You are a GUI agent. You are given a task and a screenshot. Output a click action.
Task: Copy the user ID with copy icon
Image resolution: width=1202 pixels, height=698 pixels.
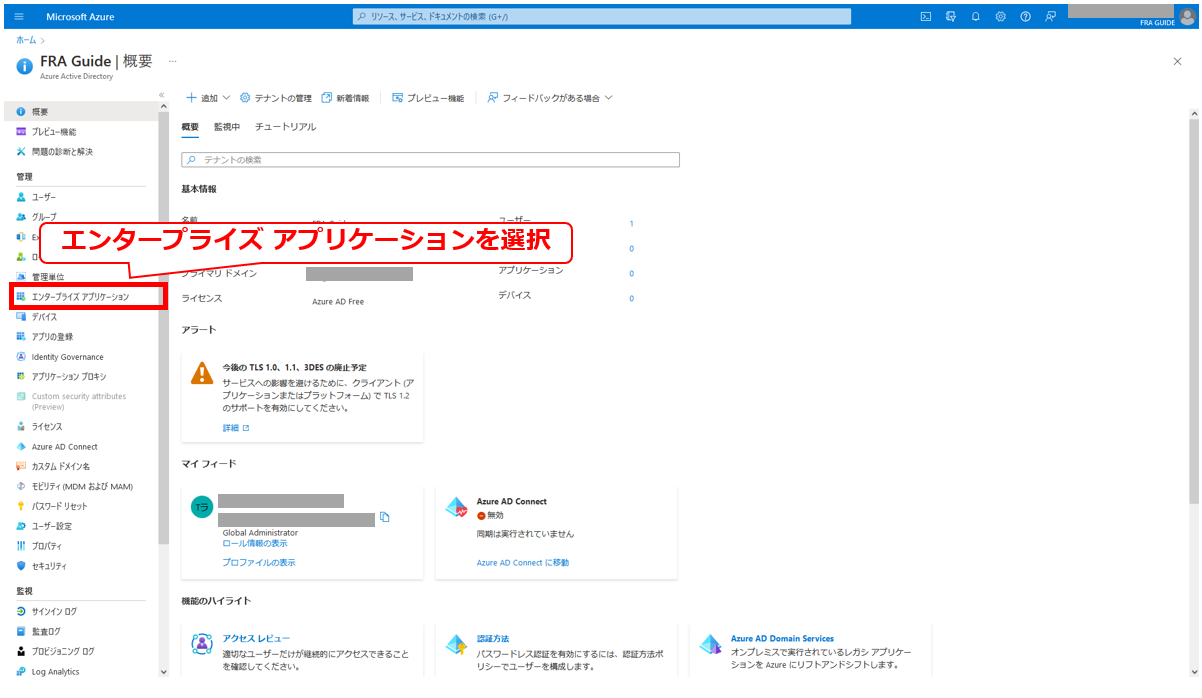tap(385, 517)
